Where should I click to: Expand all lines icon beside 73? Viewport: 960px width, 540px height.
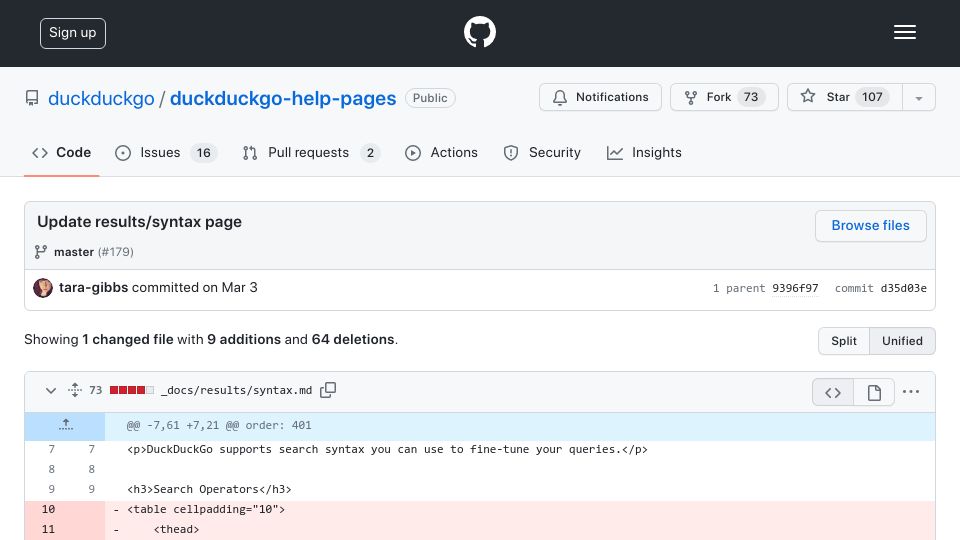click(x=75, y=390)
